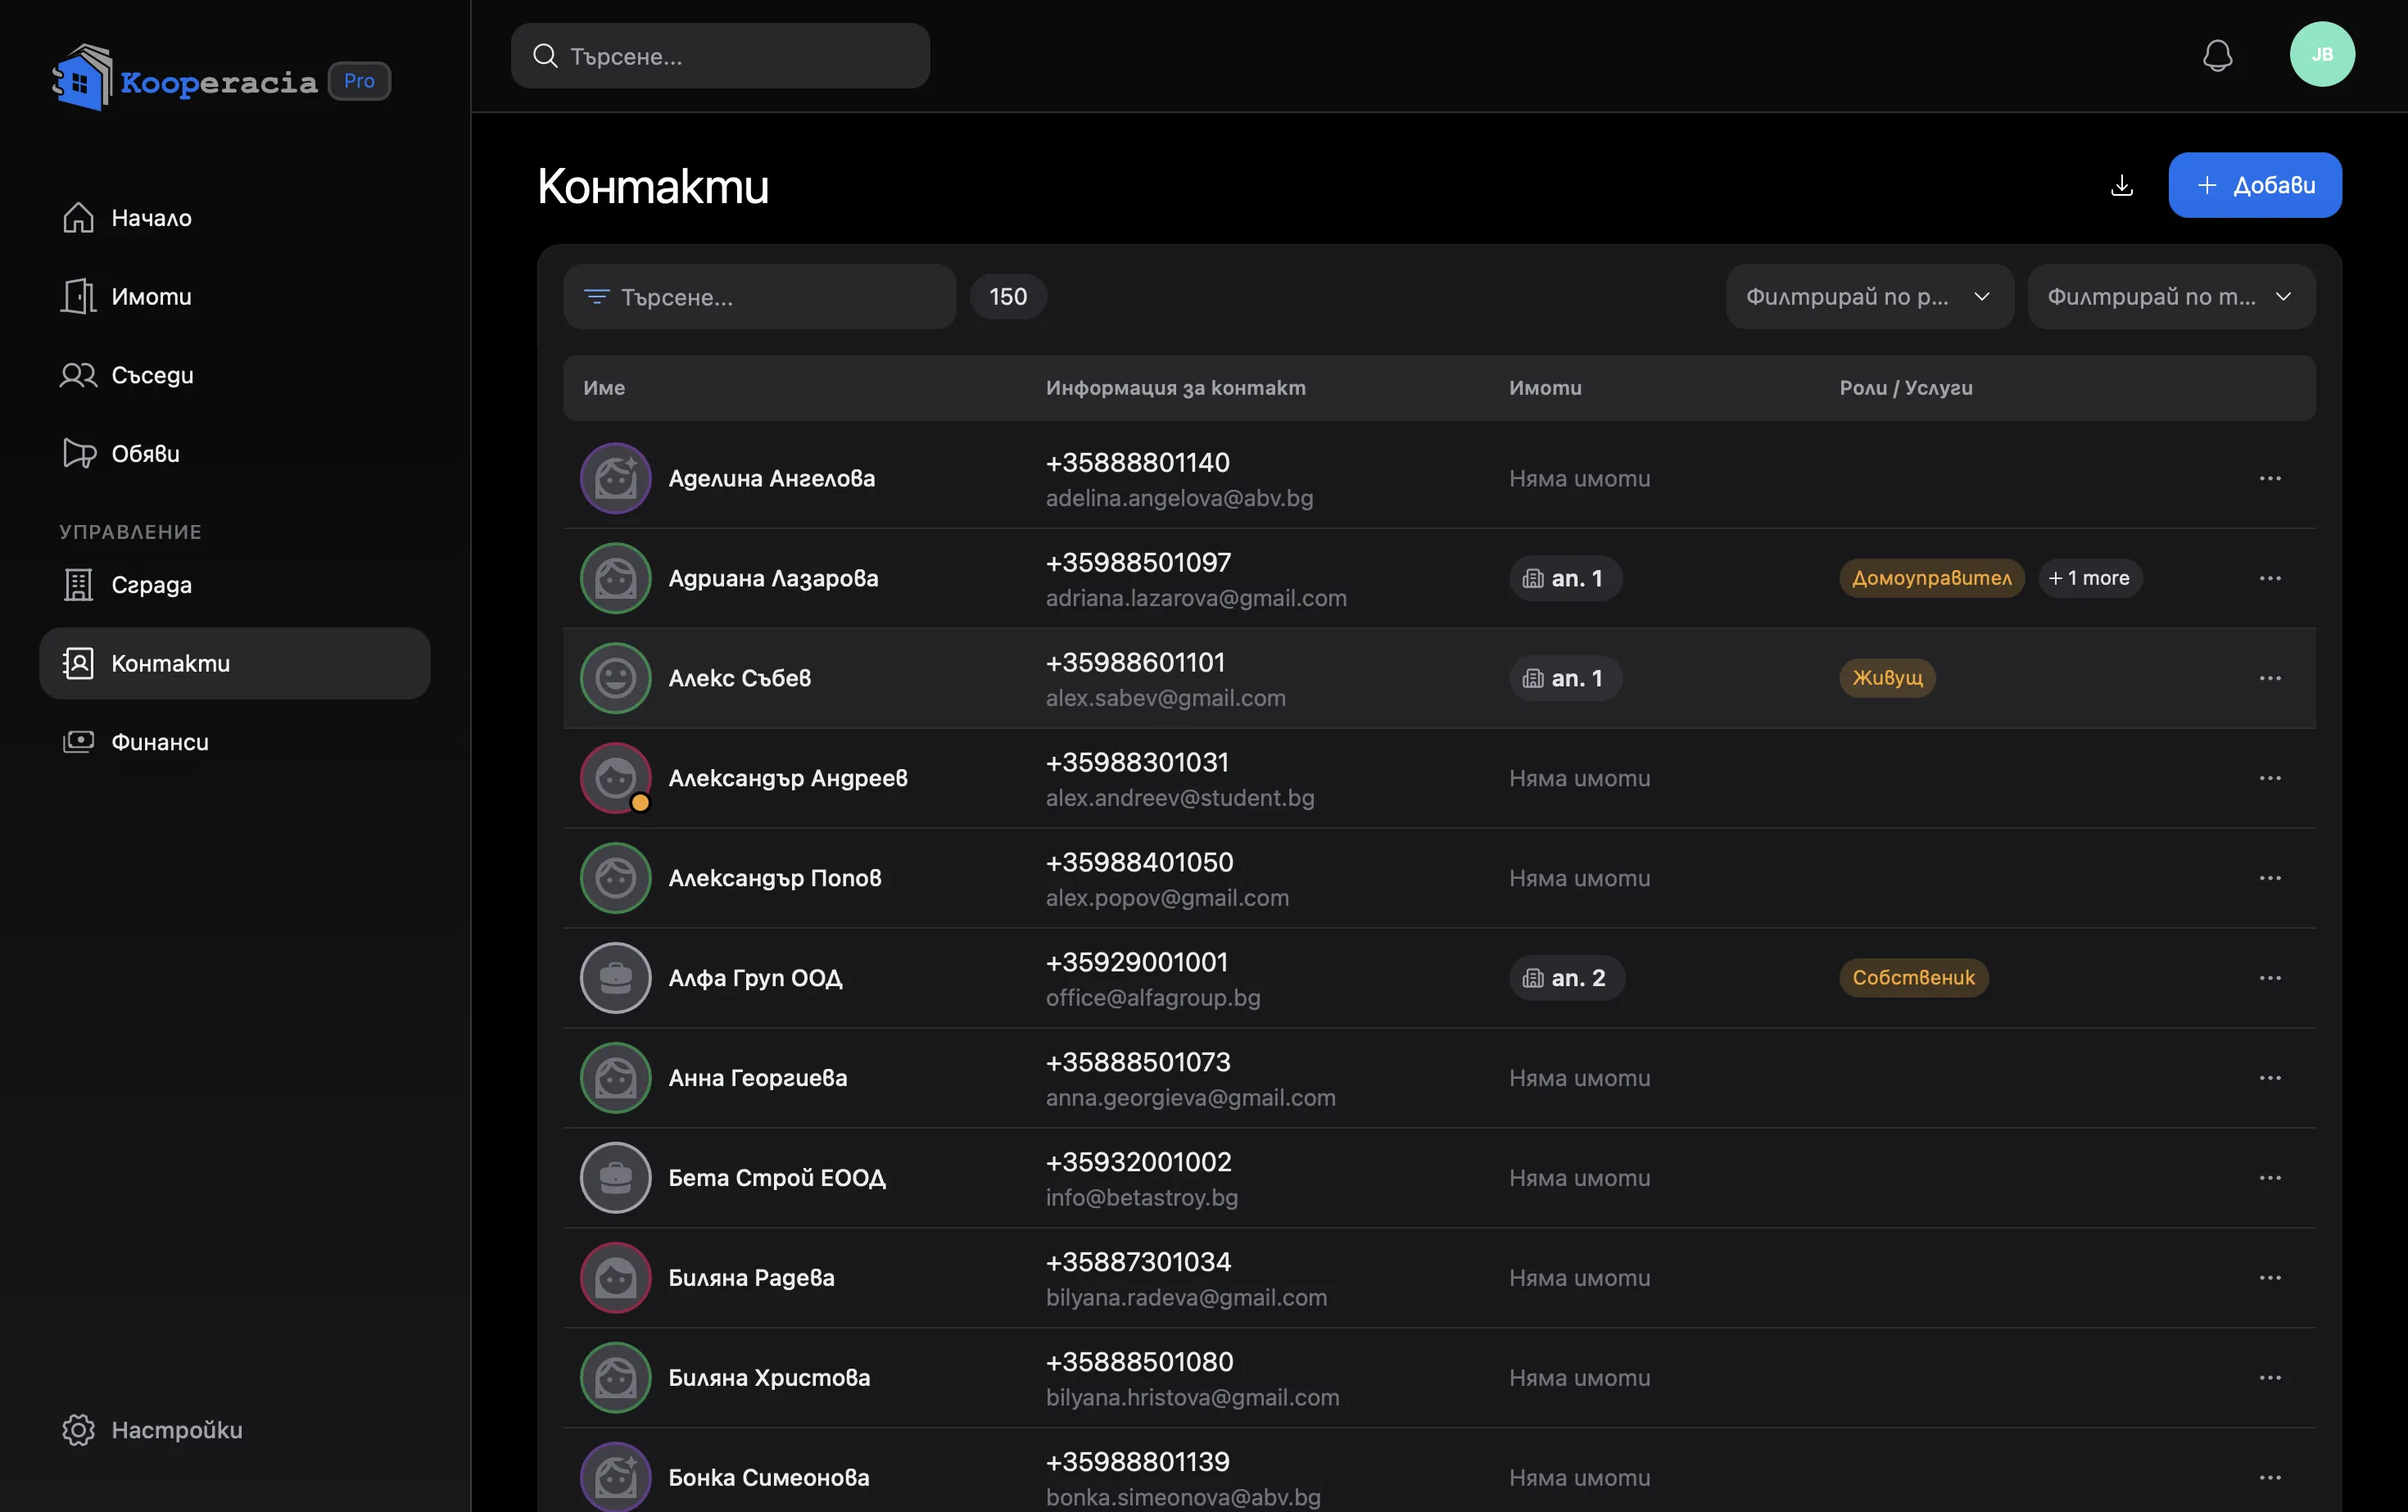The width and height of the screenshot is (2408, 1512).
Task: Open row options for Бета Строй ЕООД
Action: [2270, 1178]
